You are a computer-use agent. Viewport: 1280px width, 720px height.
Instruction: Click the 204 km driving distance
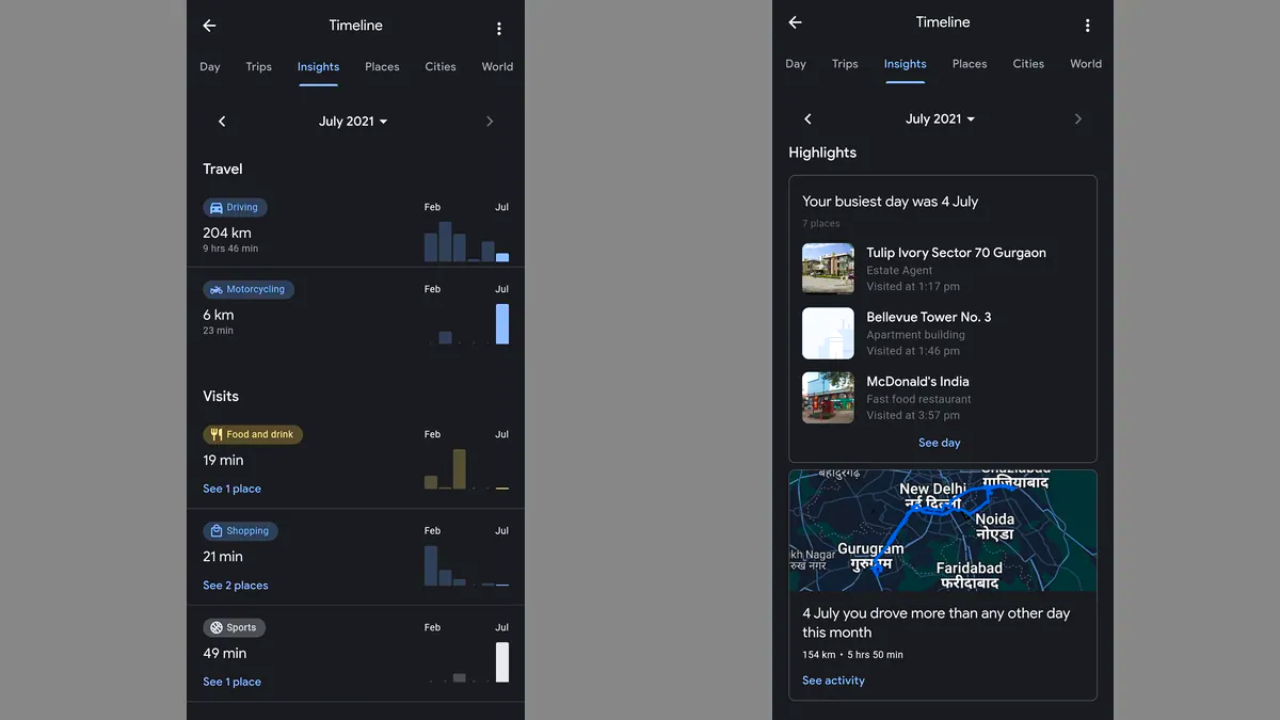tap(227, 233)
